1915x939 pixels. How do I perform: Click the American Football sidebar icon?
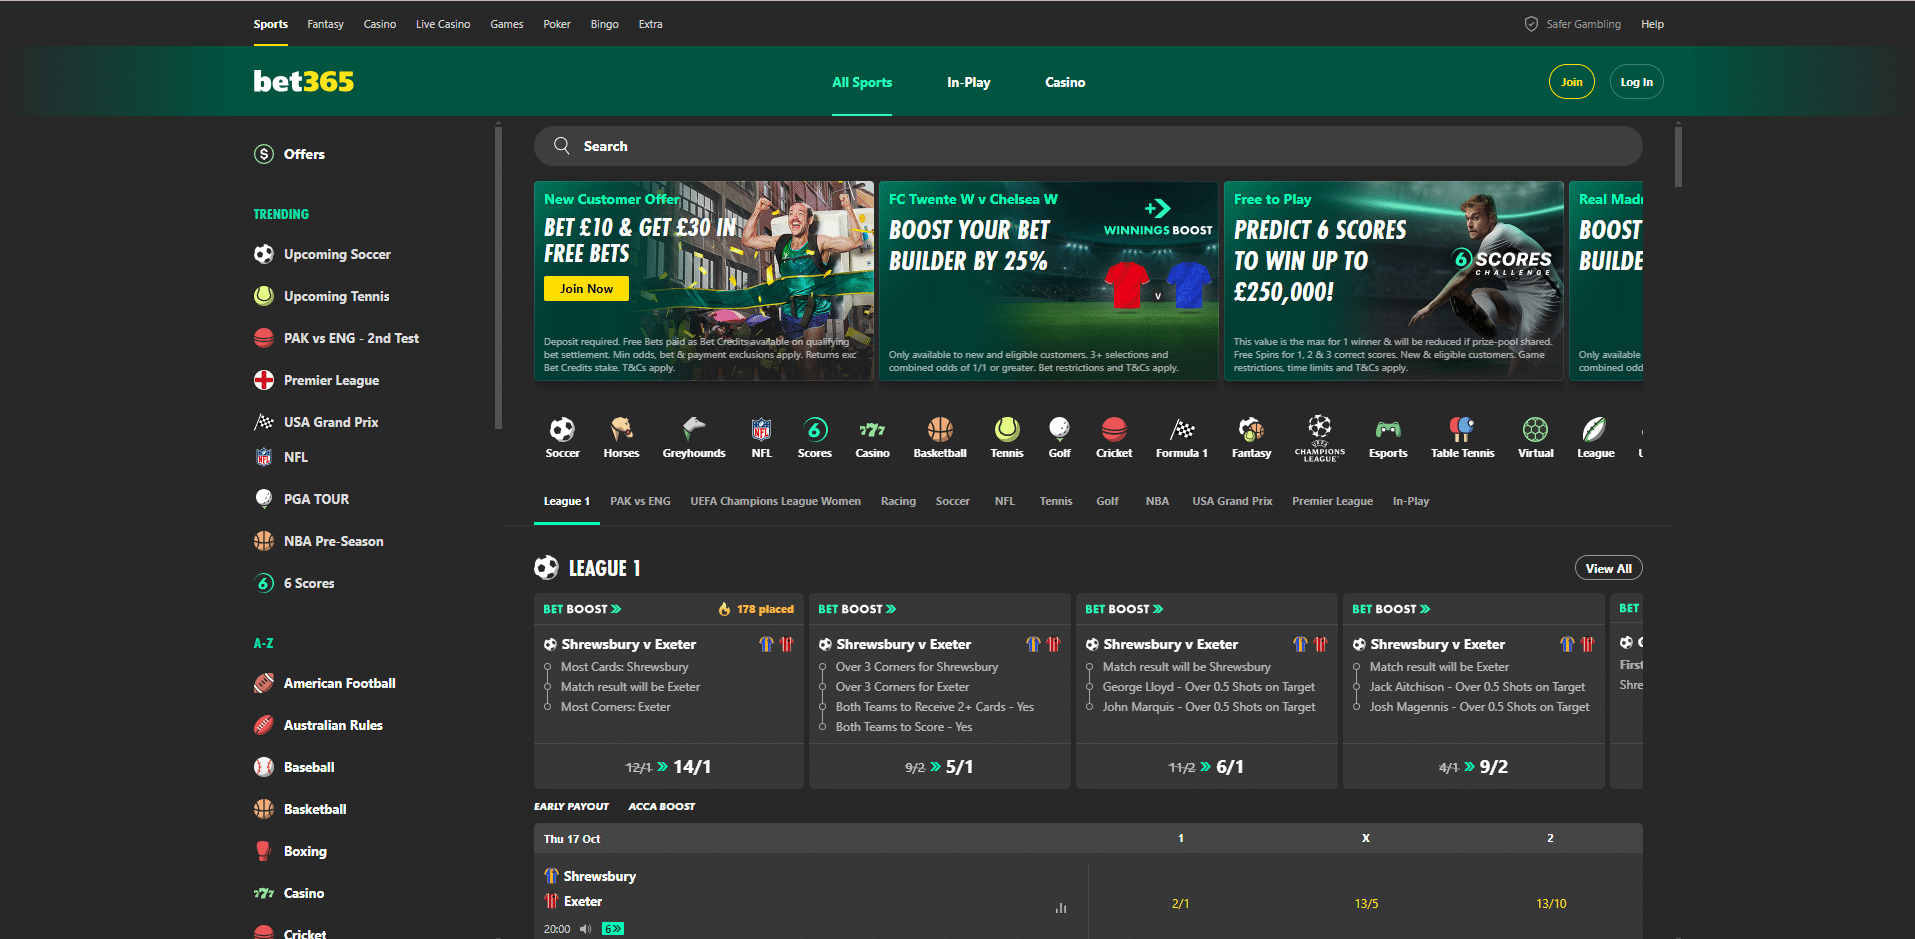coord(264,683)
